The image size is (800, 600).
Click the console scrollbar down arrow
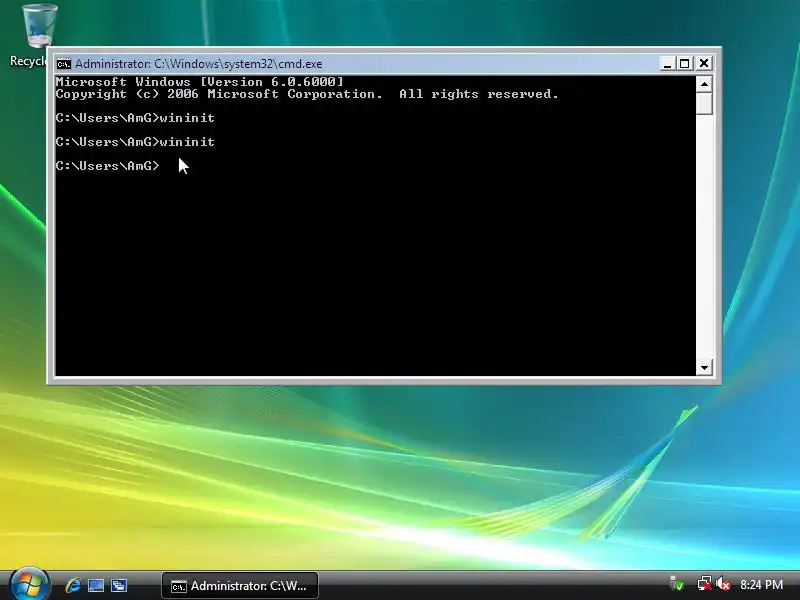(x=705, y=367)
